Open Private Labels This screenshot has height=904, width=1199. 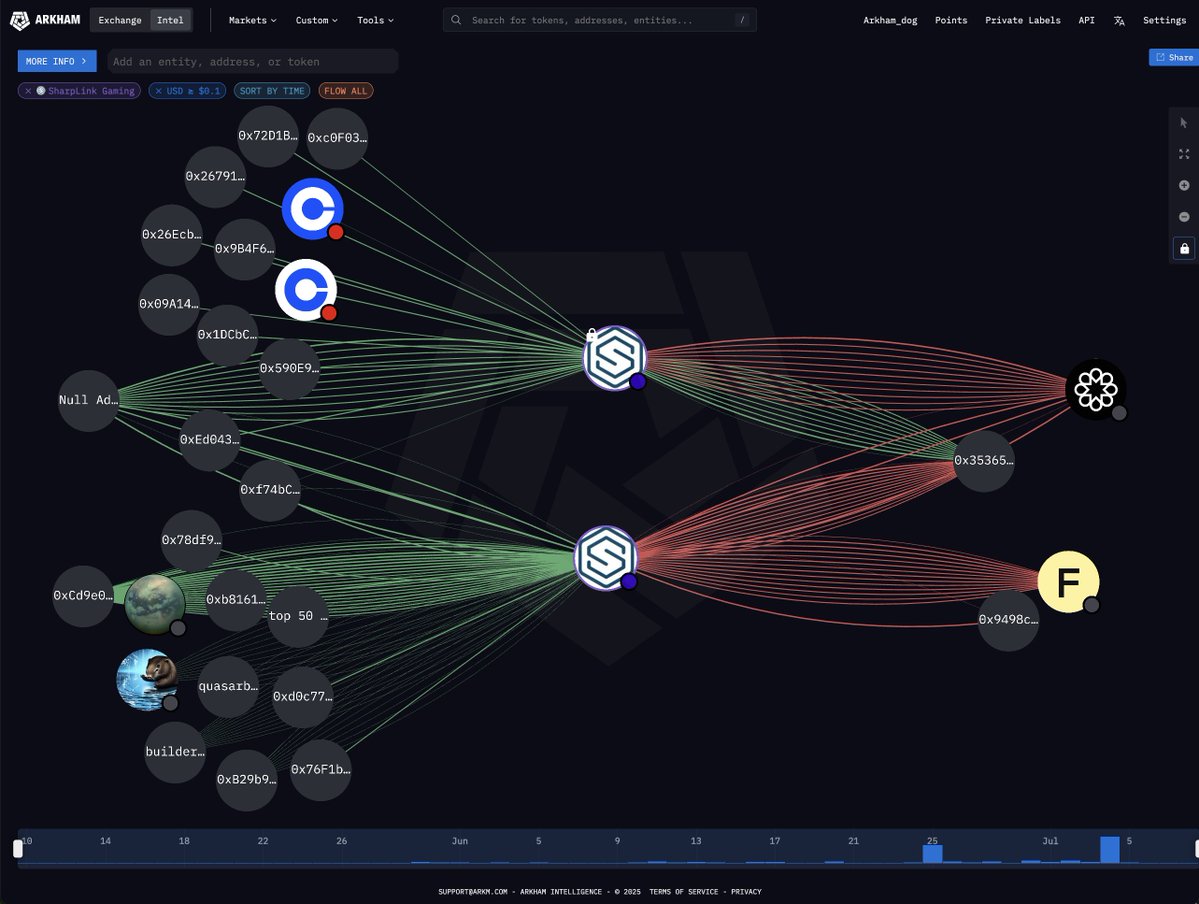[x=1022, y=20]
